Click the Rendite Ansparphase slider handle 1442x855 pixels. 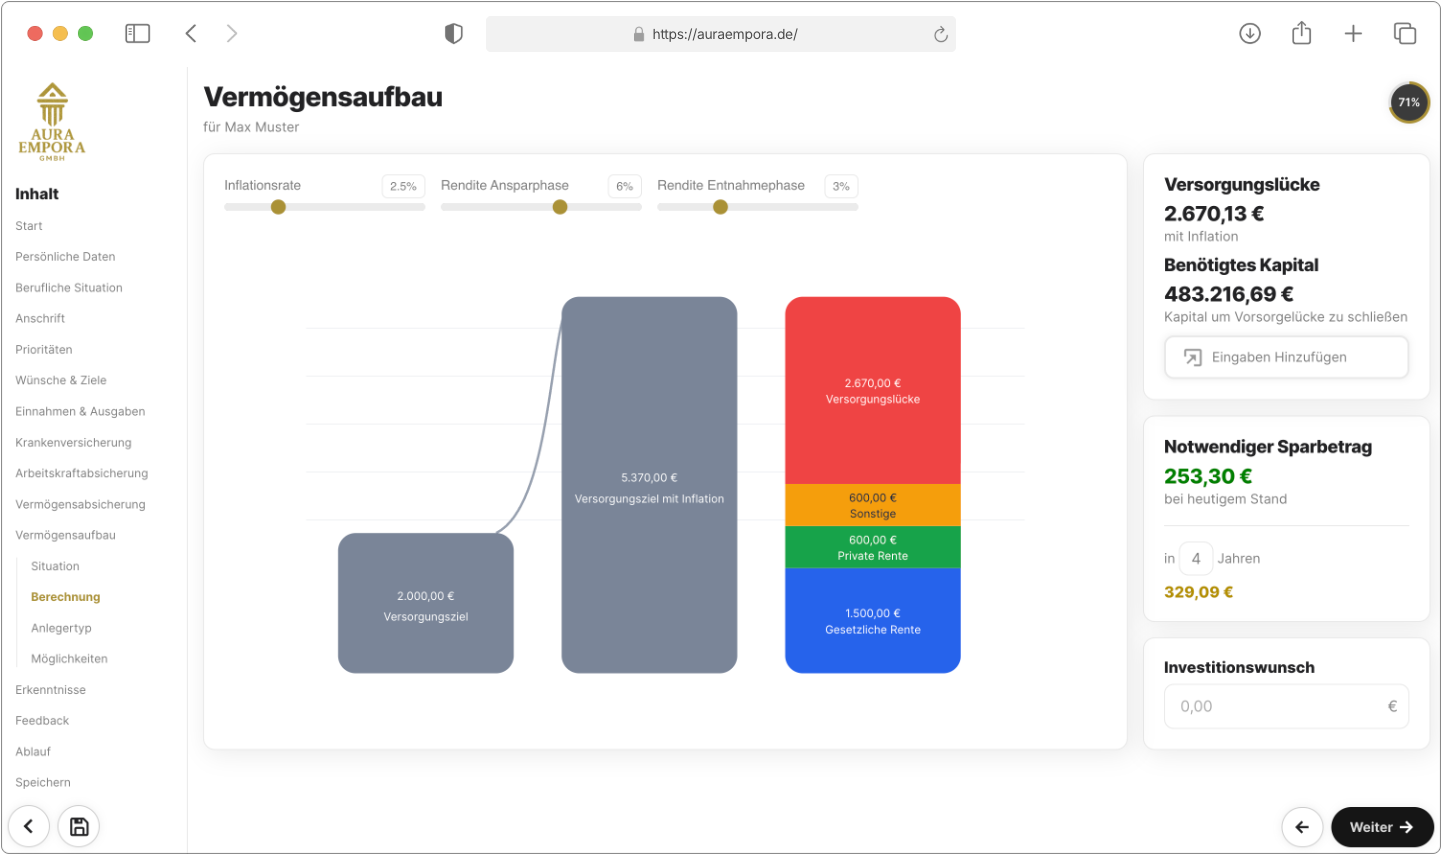[560, 207]
